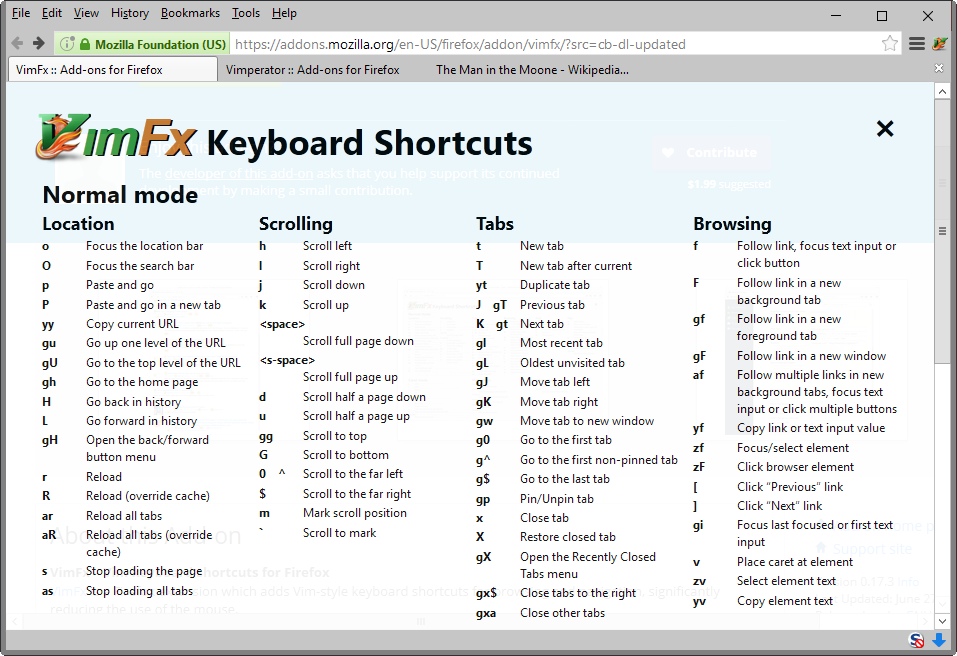Click 'Click browser element' text
The height and width of the screenshot is (656, 957).
click(795, 467)
